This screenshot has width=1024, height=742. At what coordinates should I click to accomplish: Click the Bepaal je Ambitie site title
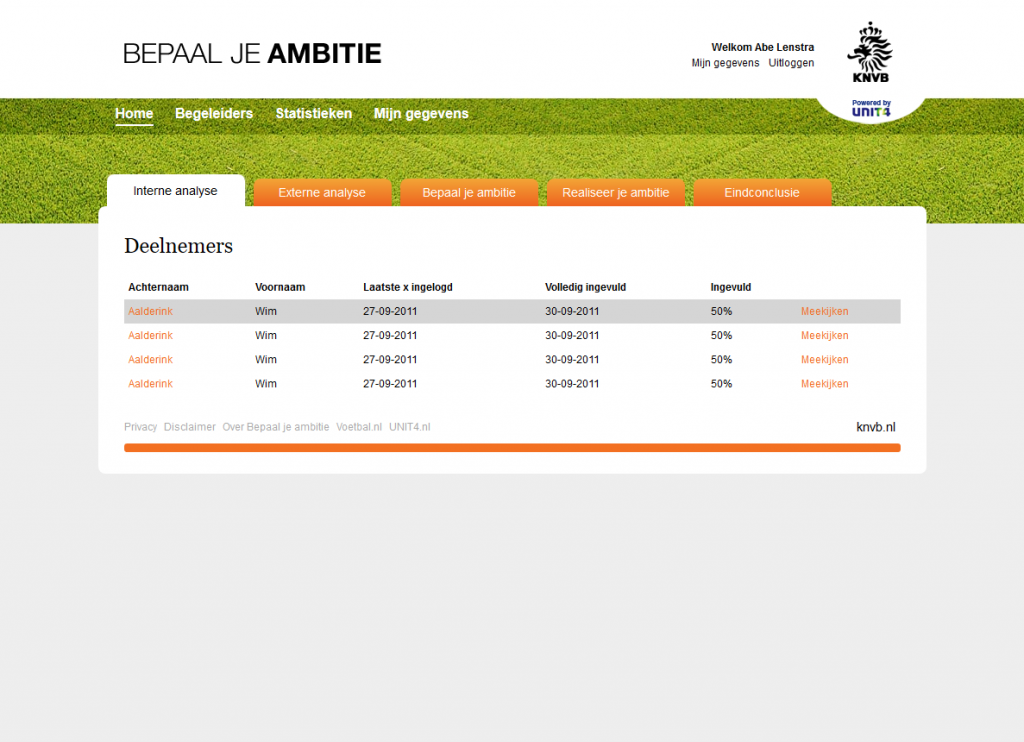pyautogui.click(x=252, y=53)
